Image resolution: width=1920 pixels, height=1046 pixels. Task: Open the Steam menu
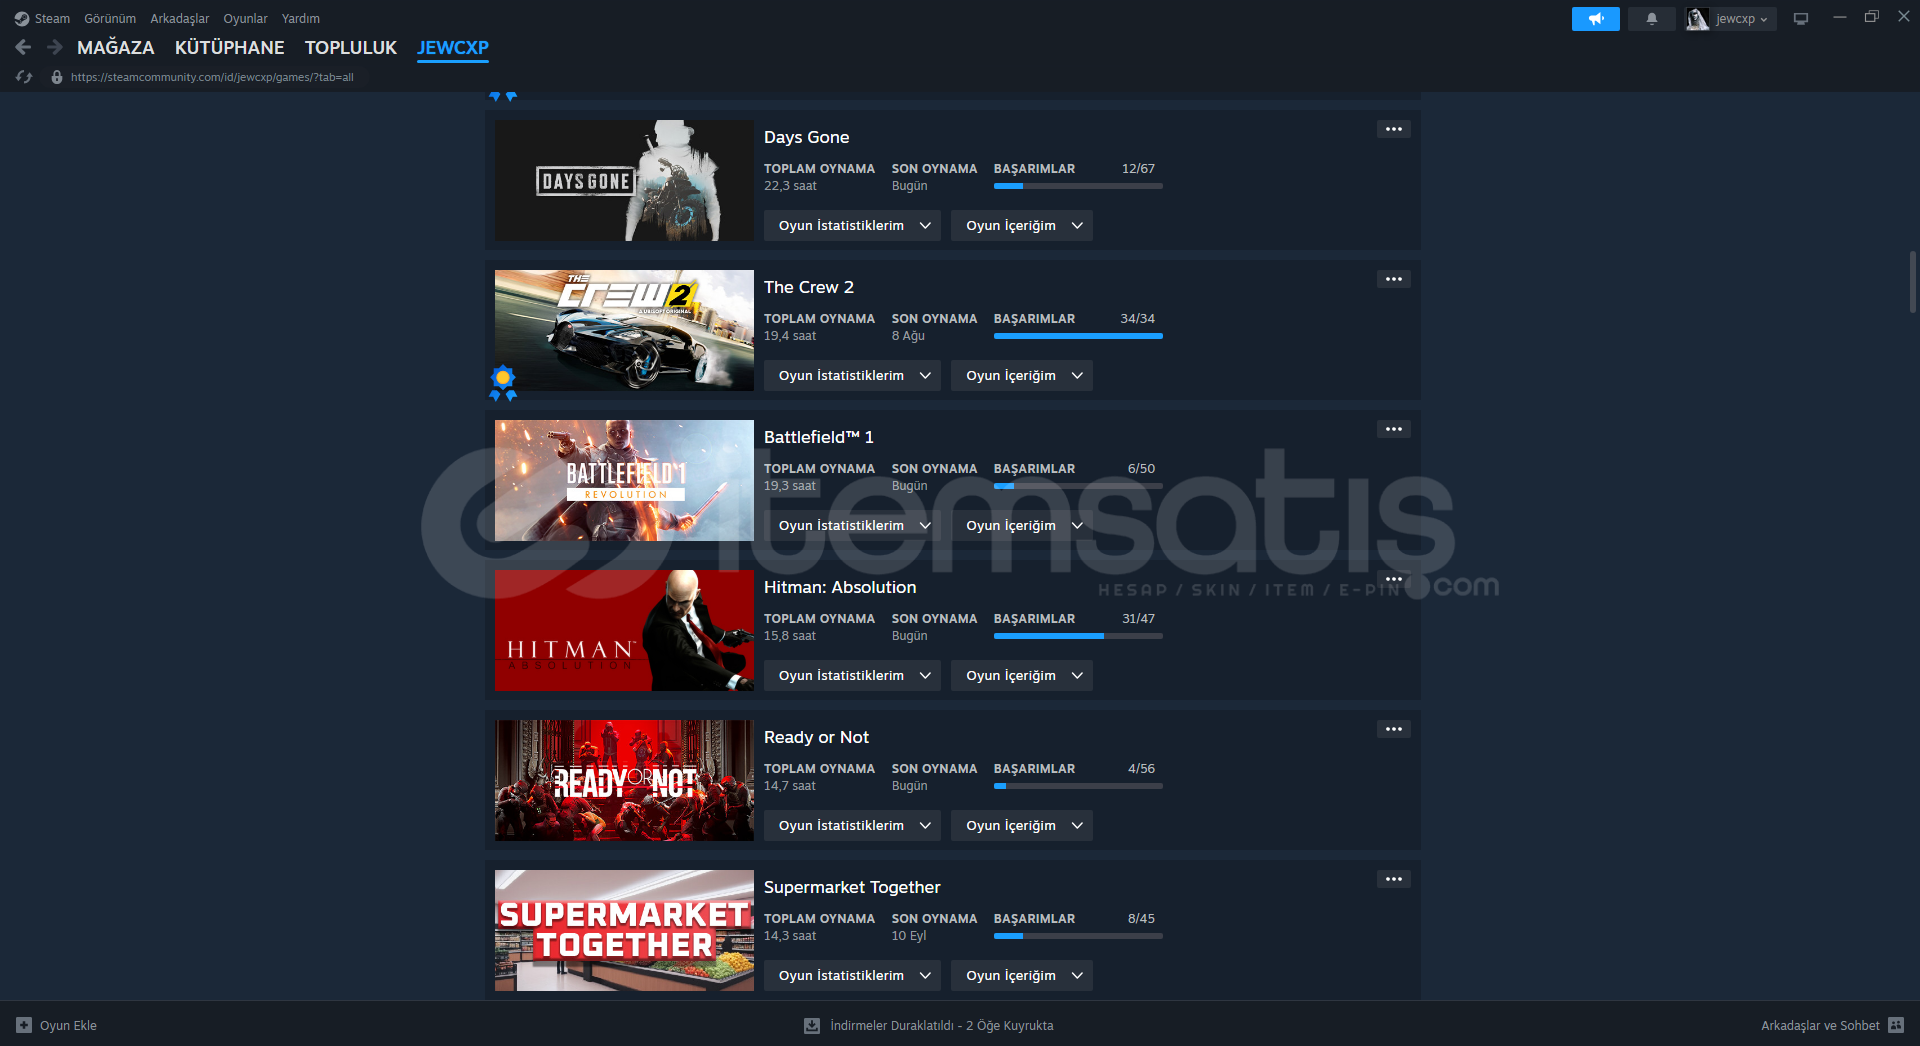coord(52,19)
